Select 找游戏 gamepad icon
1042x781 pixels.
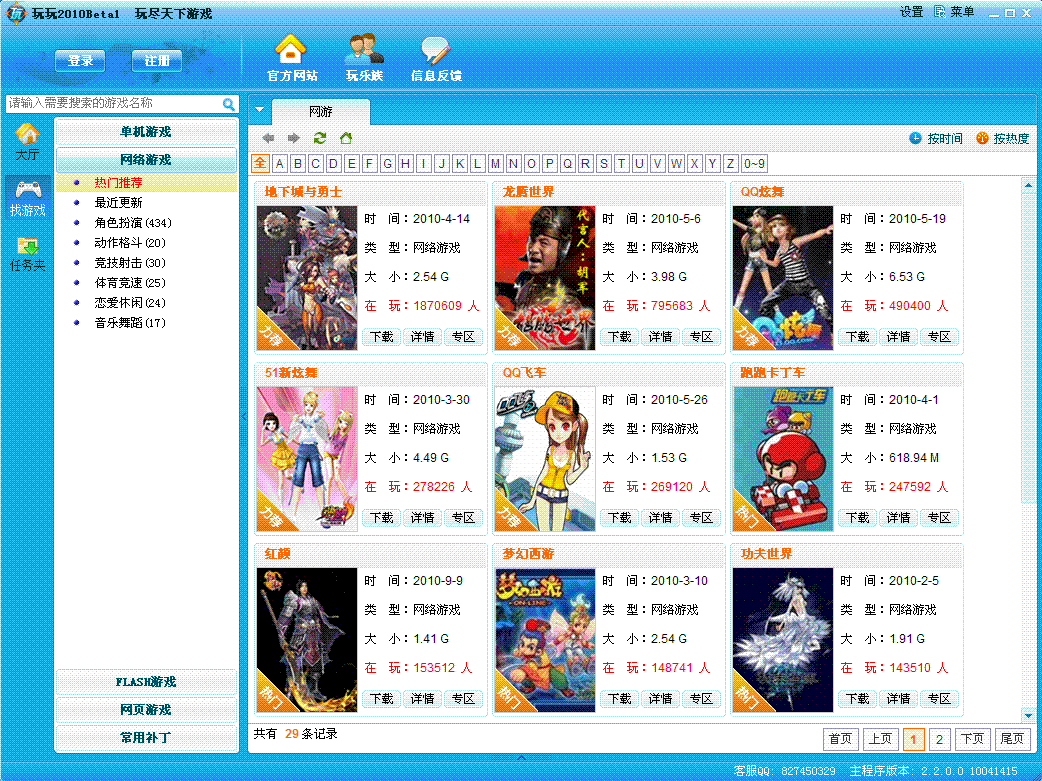(x=27, y=198)
